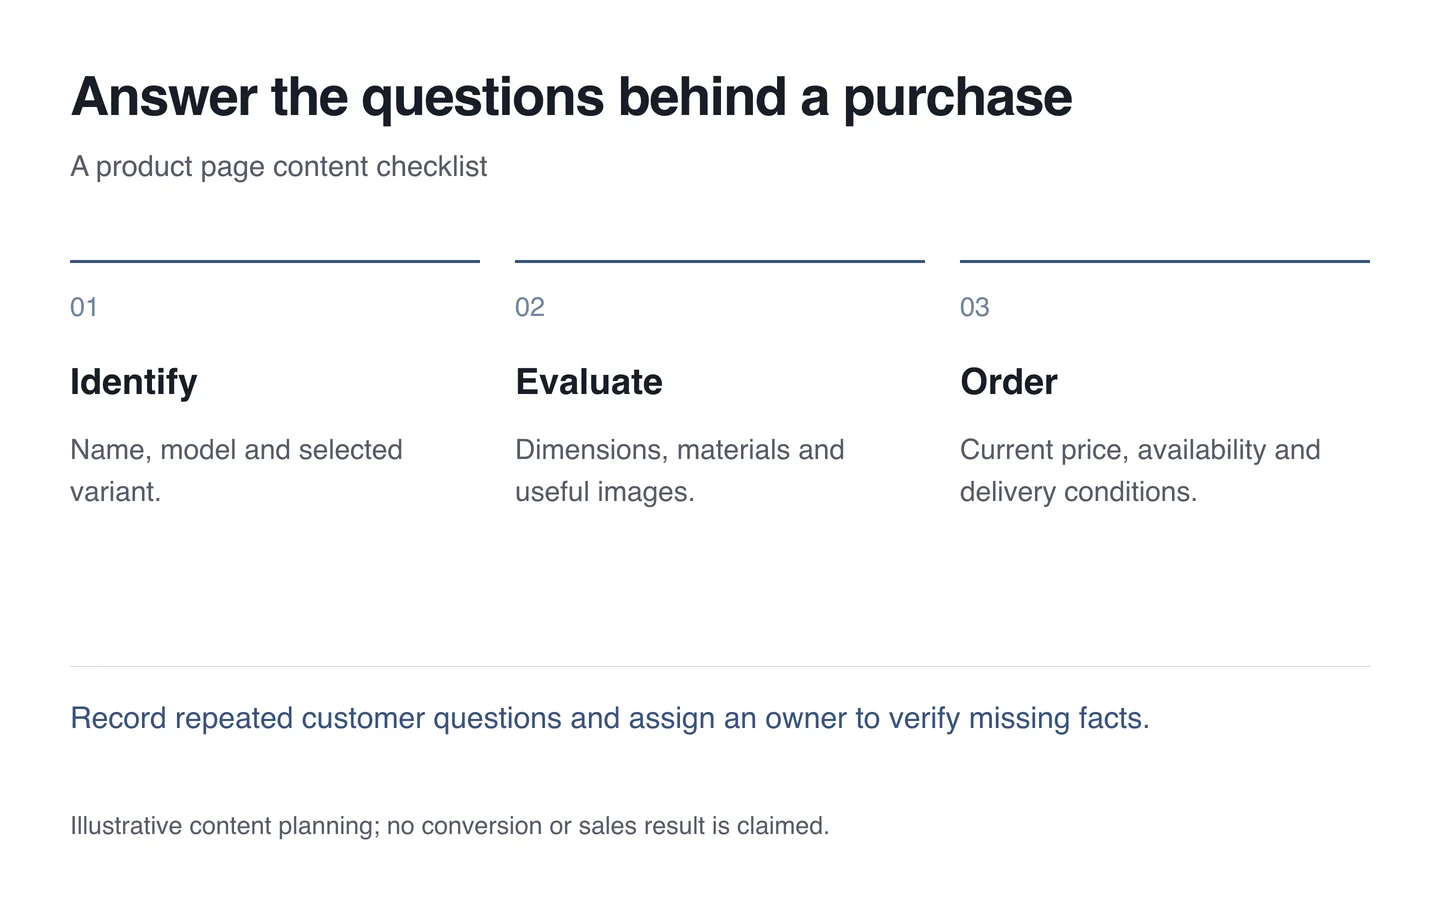1440x900 pixels.
Task: Click the blue line above the Evaluate column
Action: click(720, 261)
